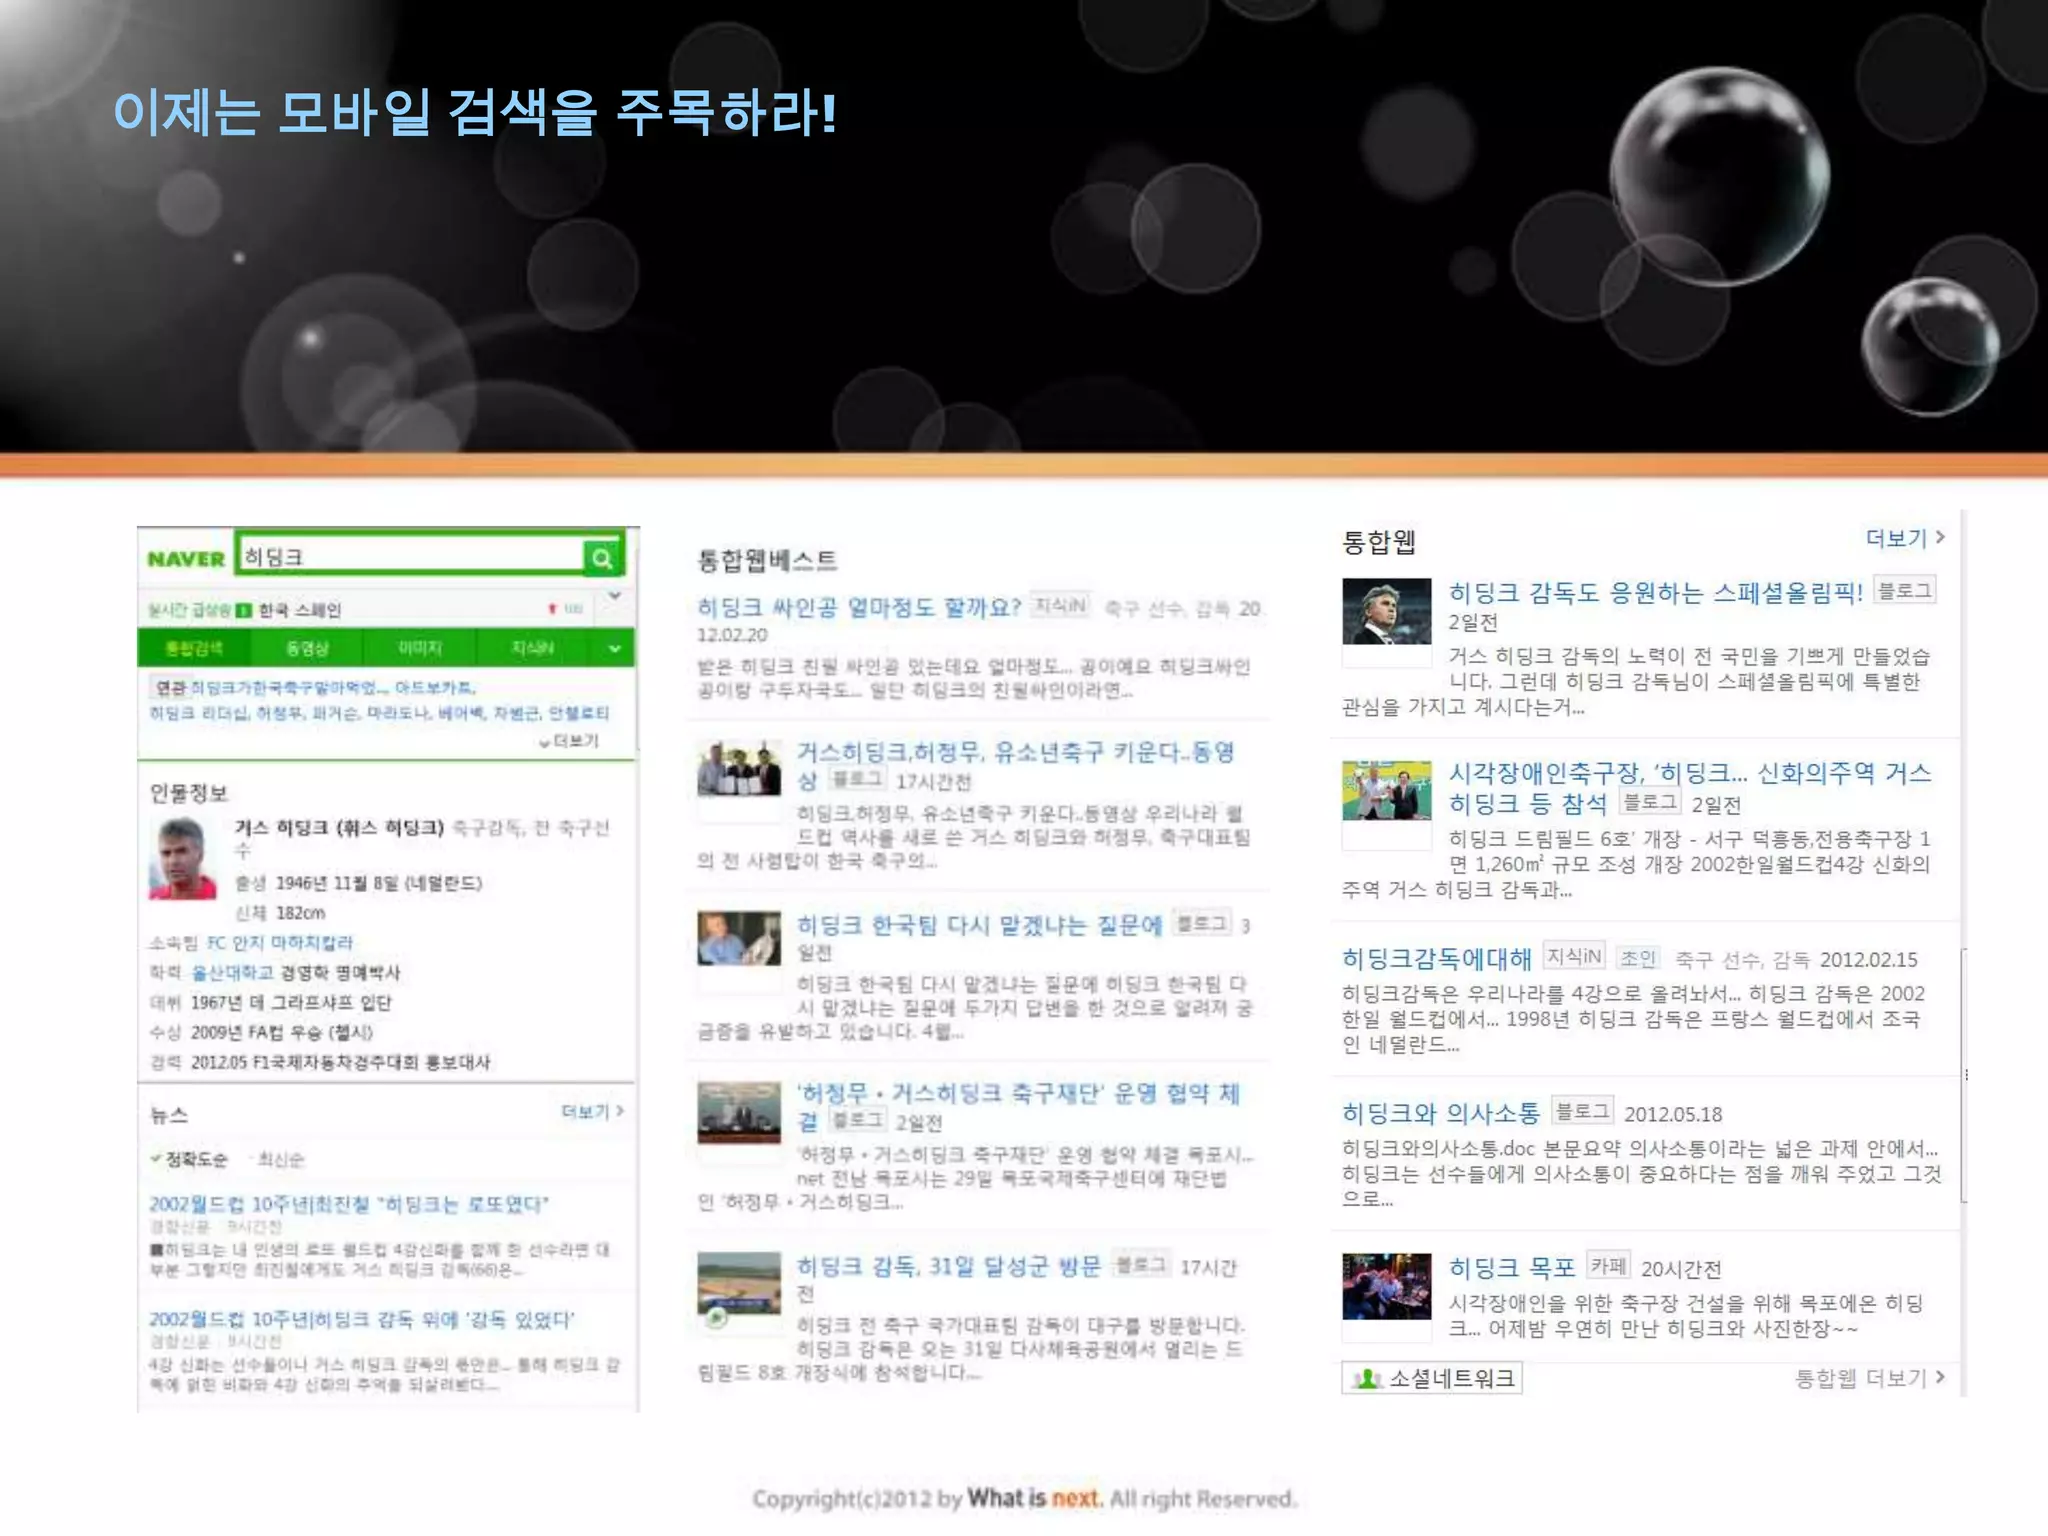Click 카페 tag beside 히딩크 목포
2048x1536 pixels.
click(1608, 1266)
